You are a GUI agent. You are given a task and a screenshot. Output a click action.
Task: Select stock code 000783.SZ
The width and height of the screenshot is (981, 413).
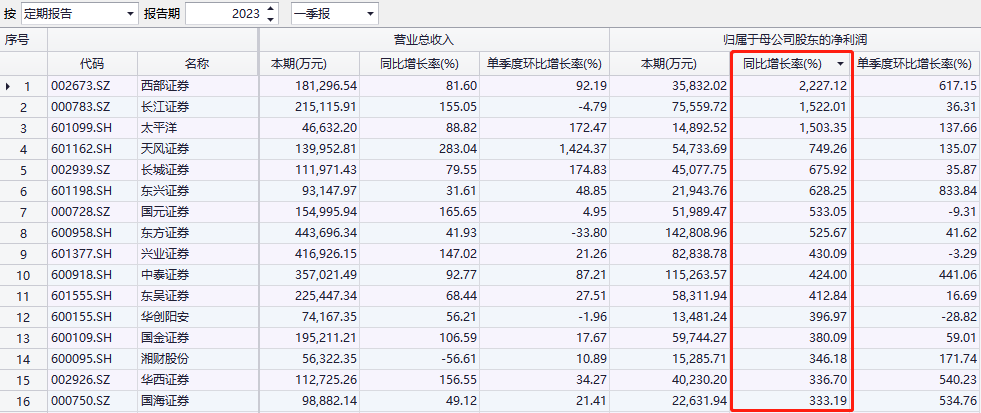point(79,107)
